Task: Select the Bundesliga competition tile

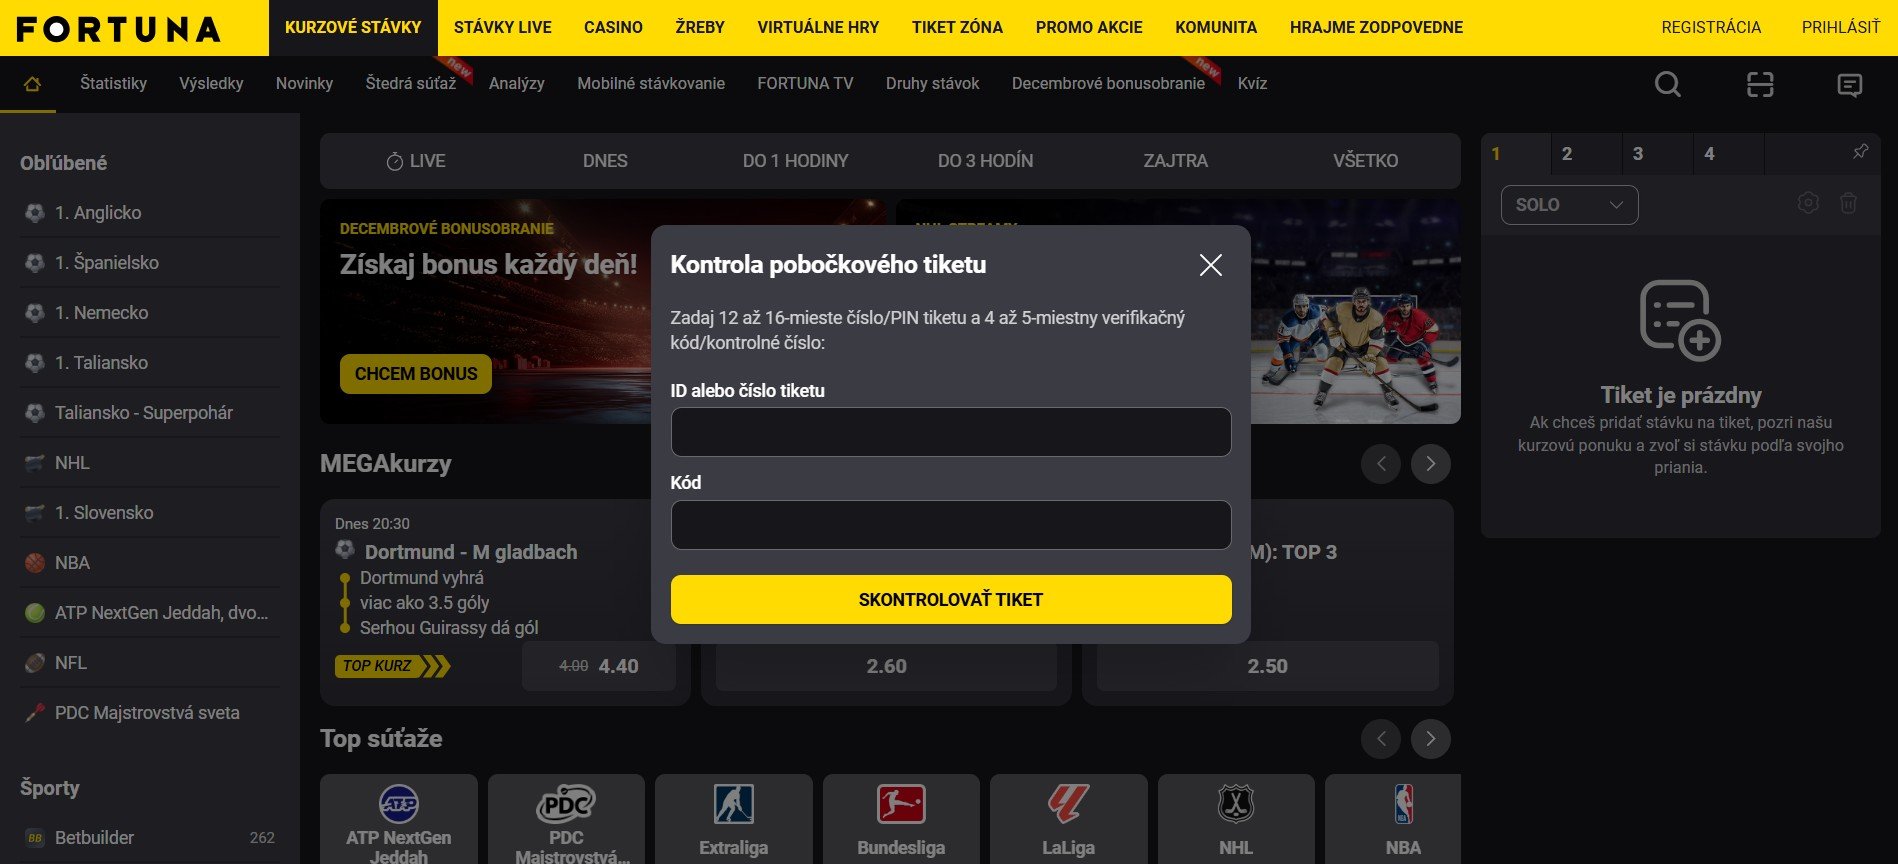Action: pyautogui.click(x=901, y=819)
